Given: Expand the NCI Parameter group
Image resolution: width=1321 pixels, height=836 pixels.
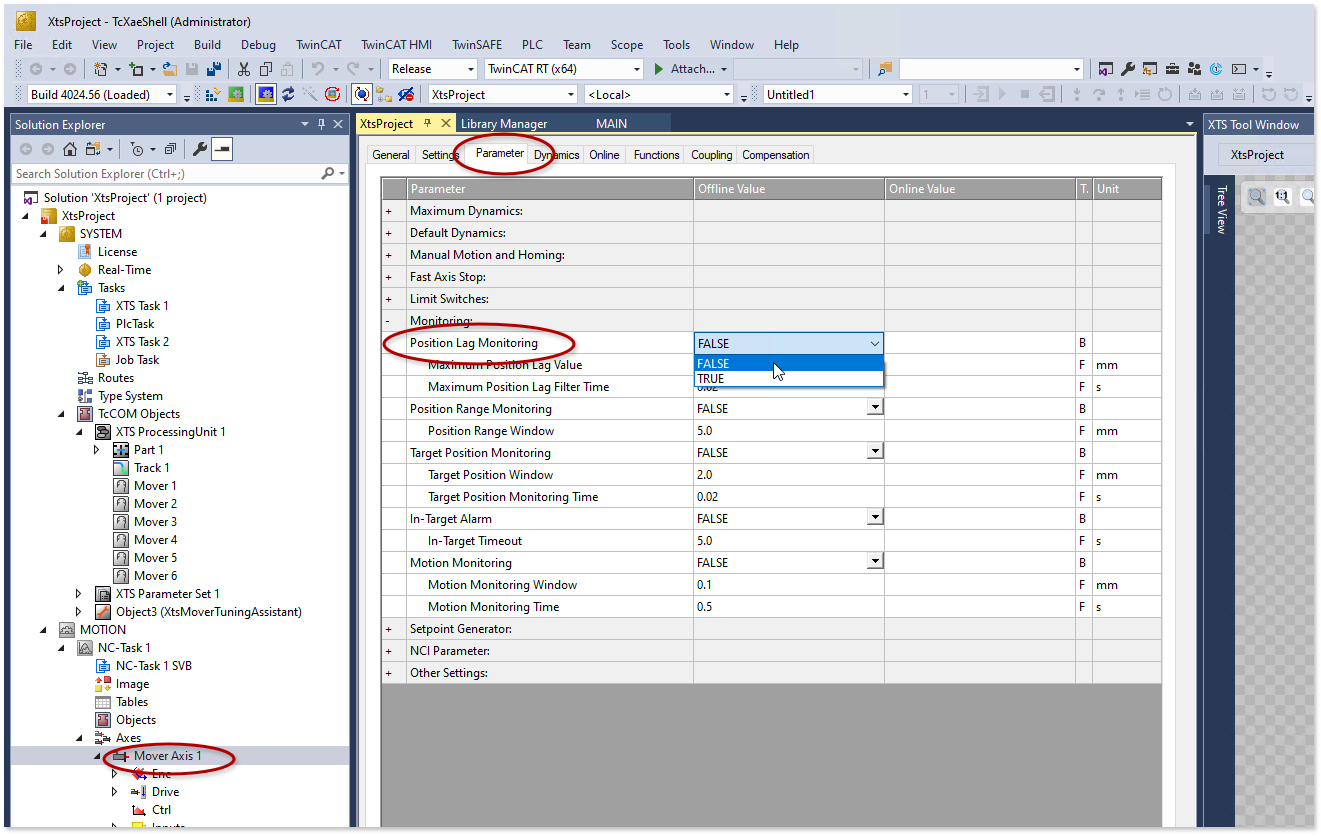Looking at the screenshot, I should (x=389, y=651).
